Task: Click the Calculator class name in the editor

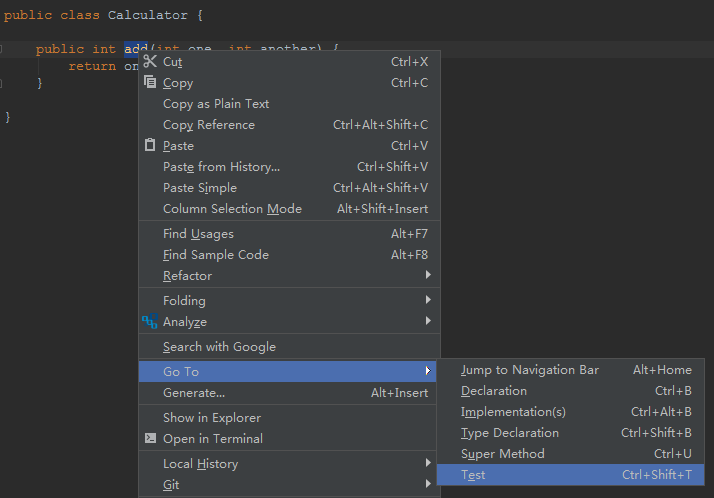Action: pyautogui.click(x=148, y=15)
